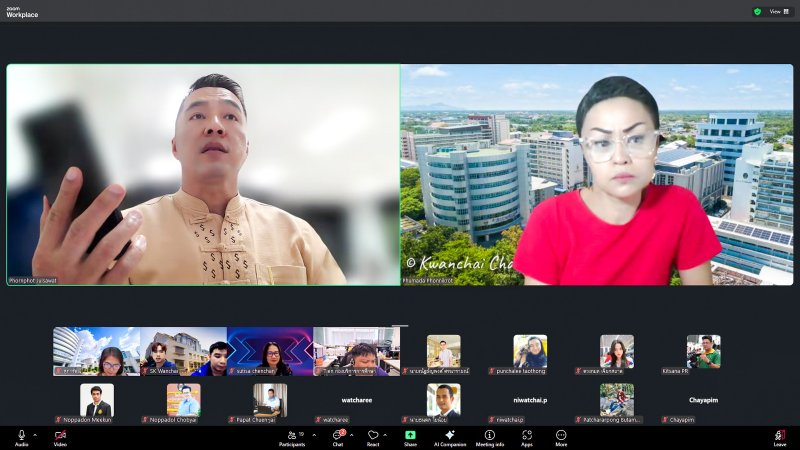
Task: Click the green Share screen button
Action: click(410, 437)
